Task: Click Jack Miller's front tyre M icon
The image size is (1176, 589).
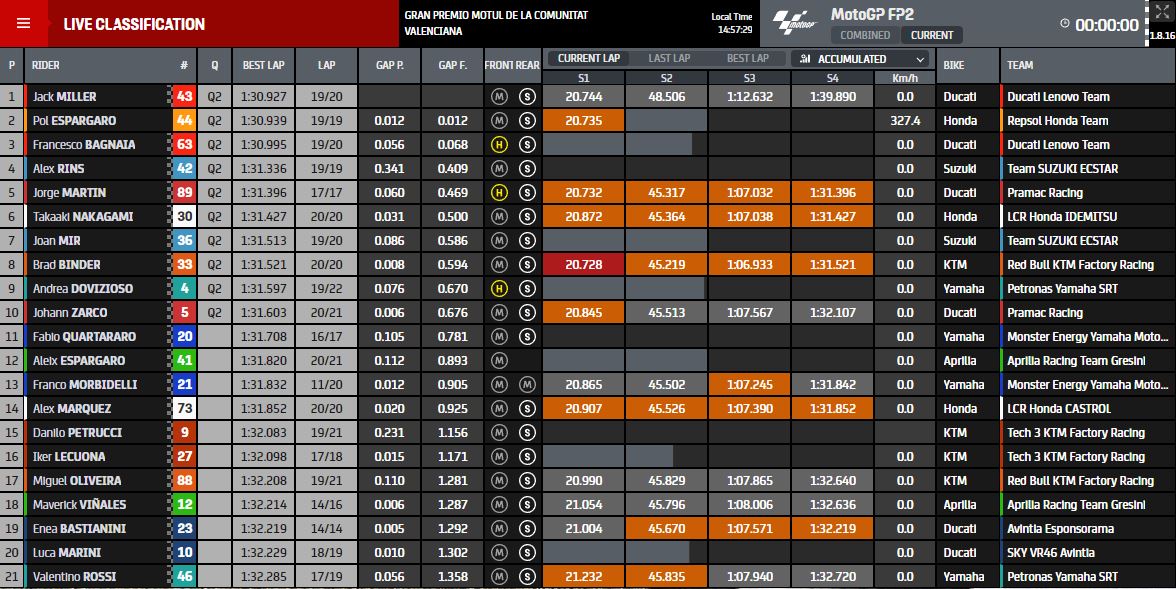Action: 500,97
